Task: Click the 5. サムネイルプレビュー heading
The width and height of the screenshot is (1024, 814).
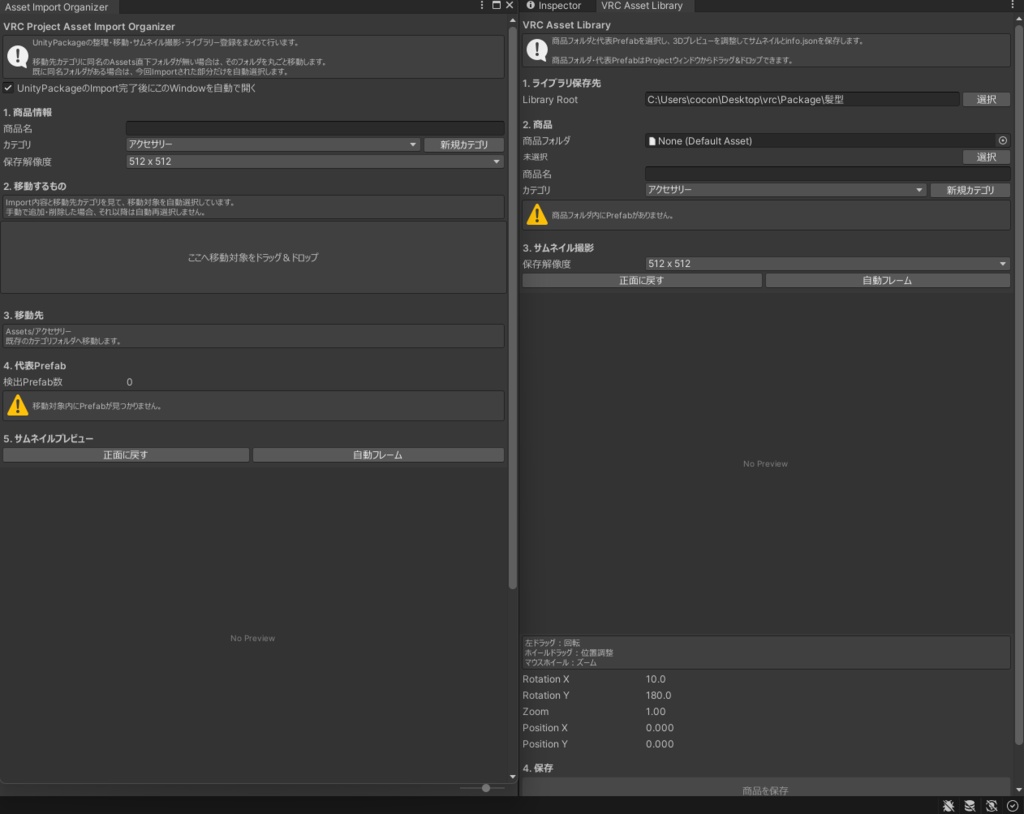Action: [x=48, y=438]
